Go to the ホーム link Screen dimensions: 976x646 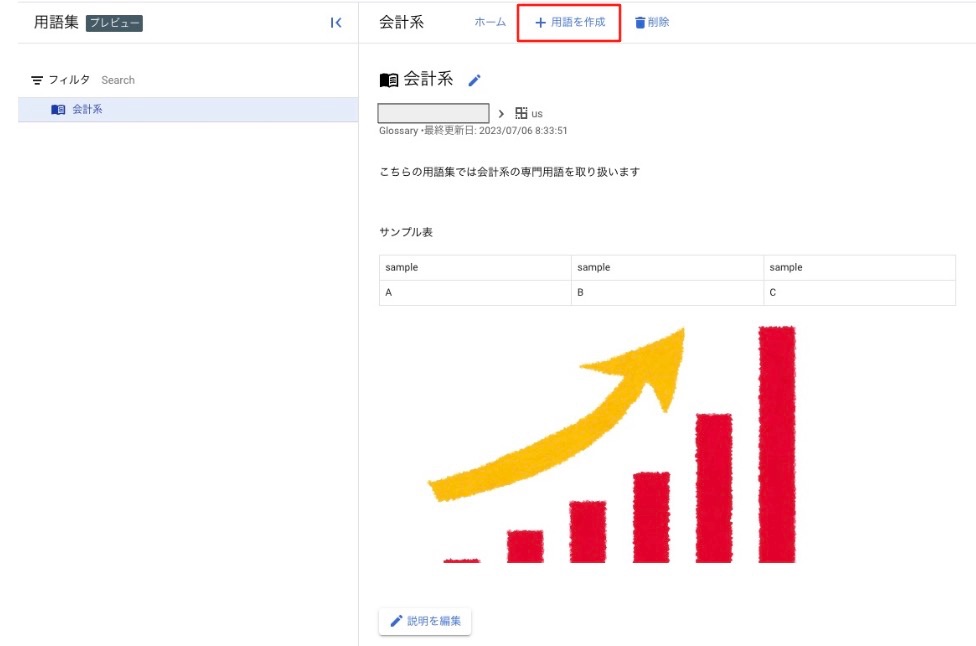click(x=490, y=22)
